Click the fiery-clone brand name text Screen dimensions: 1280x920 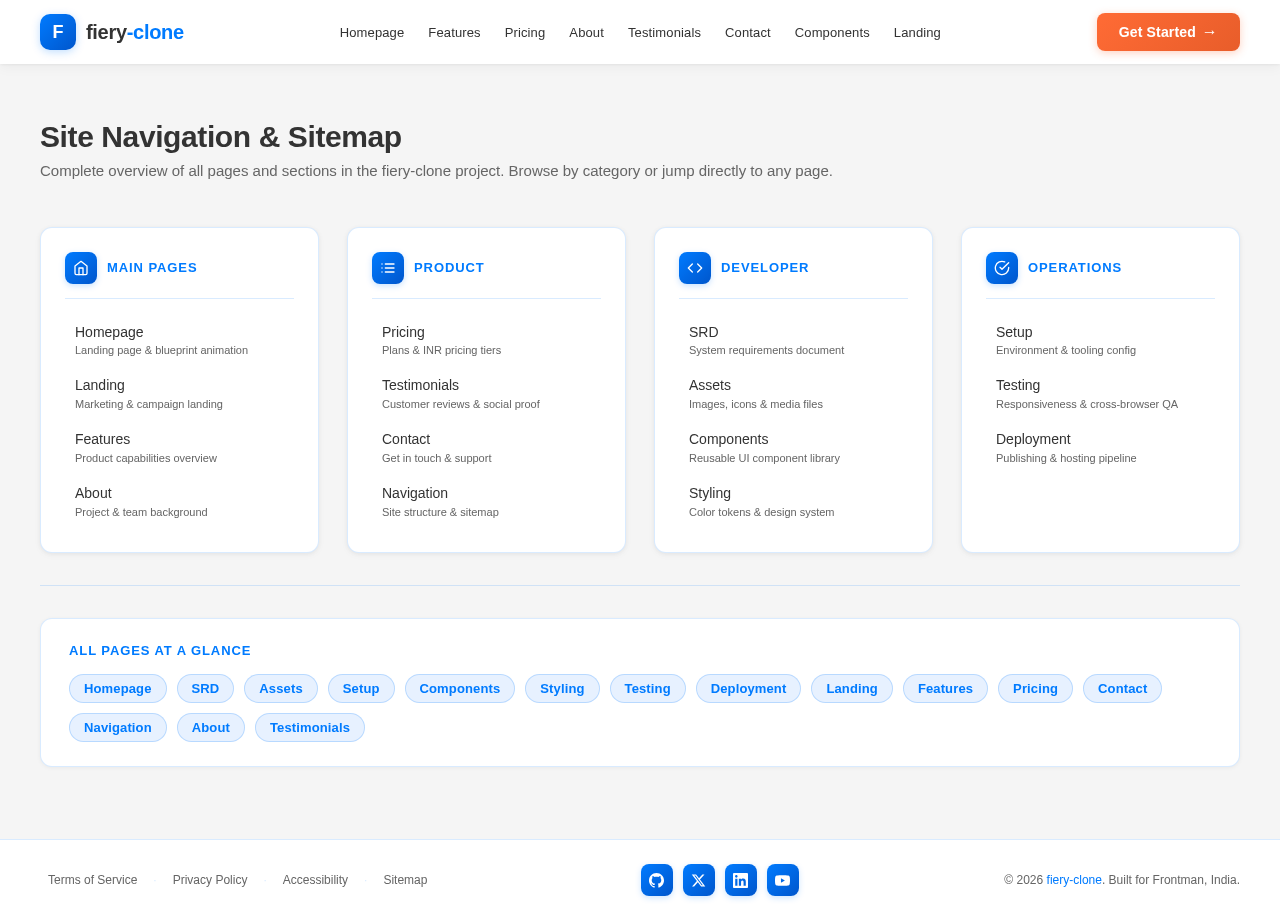click(x=135, y=32)
